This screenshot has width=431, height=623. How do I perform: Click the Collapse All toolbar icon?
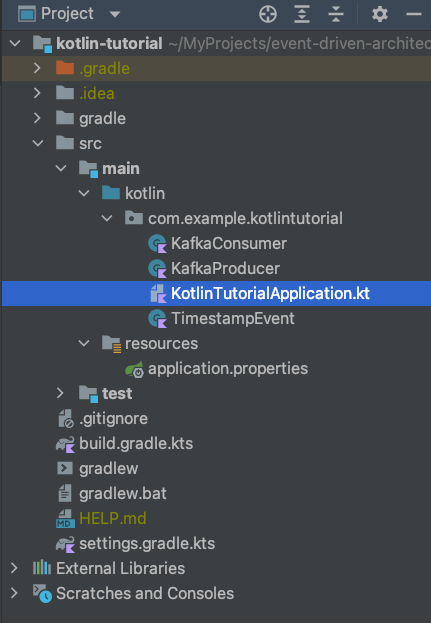(336, 14)
